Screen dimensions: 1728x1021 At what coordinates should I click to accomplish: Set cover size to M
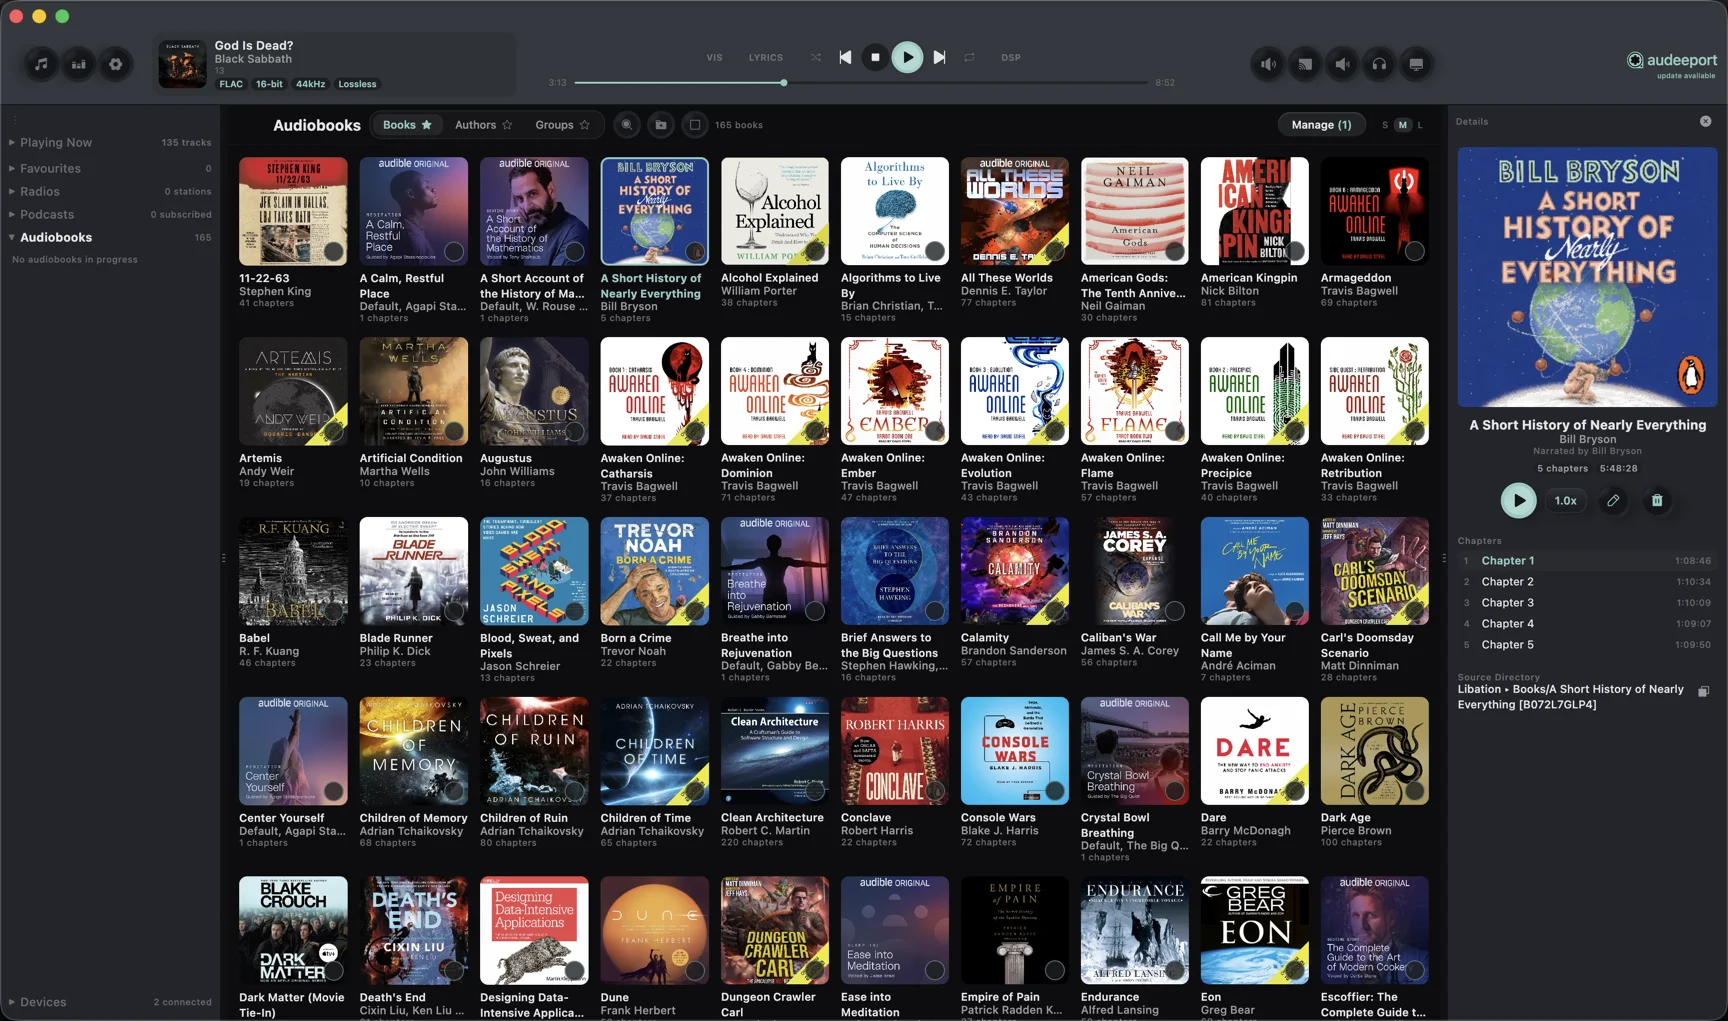tap(1403, 125)
